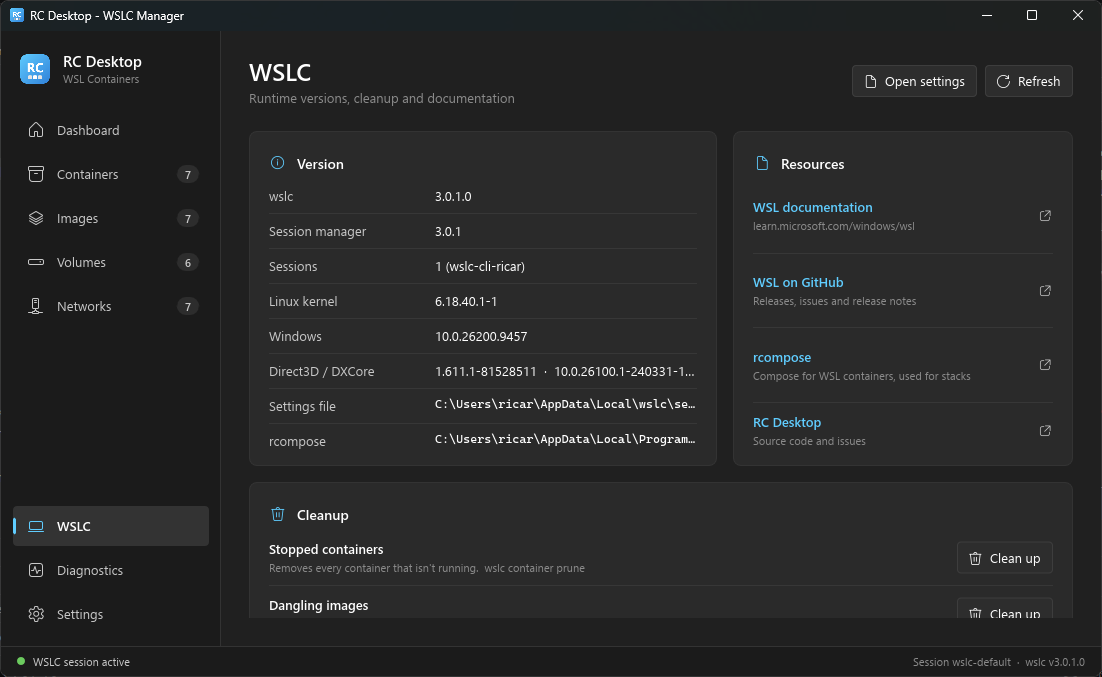The height and width of the screenshot is (677, 1102).
Task: Clean up stopped containers
Action: point(1004,558)
